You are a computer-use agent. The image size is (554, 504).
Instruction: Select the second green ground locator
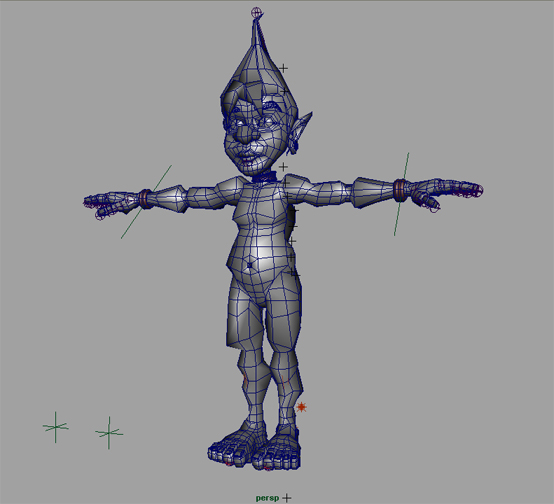[109, 433]
